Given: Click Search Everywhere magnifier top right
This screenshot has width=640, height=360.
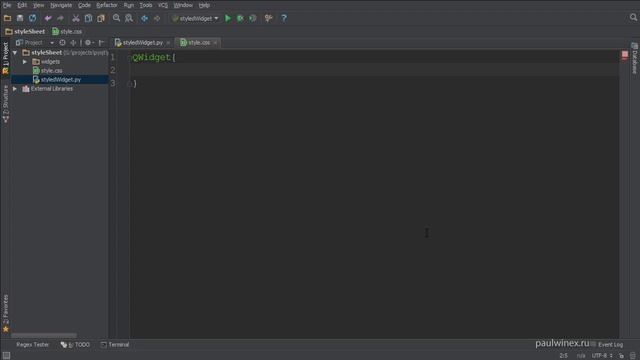Looking at the screenshot, I should (x=633, y=17).
